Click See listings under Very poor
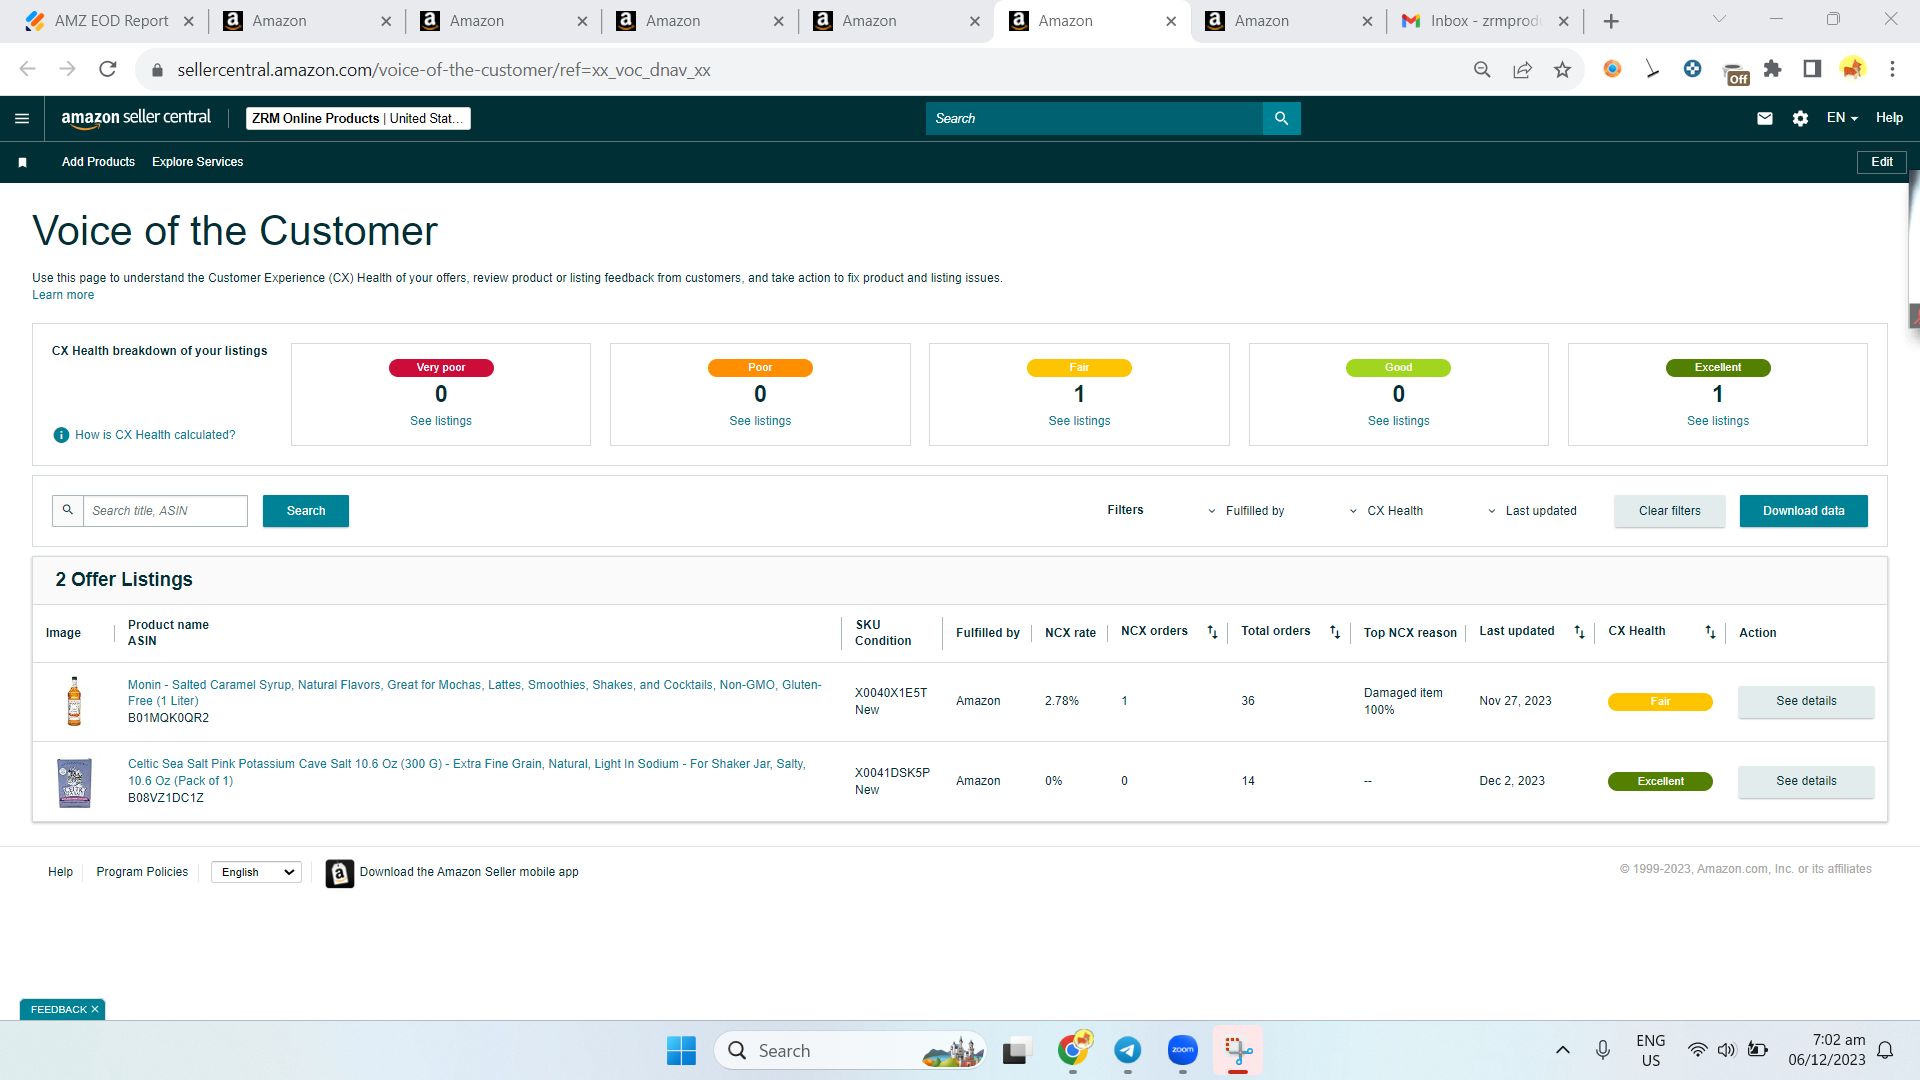 [x=441, y=421]
